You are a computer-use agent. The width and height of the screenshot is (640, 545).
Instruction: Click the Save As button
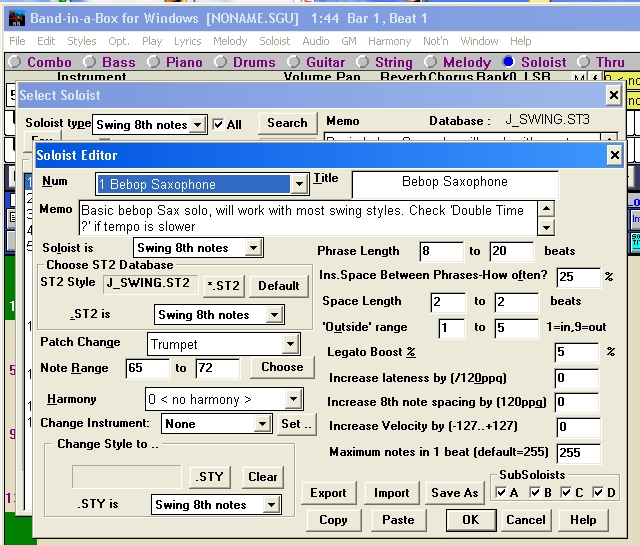[x=455, y=493]
